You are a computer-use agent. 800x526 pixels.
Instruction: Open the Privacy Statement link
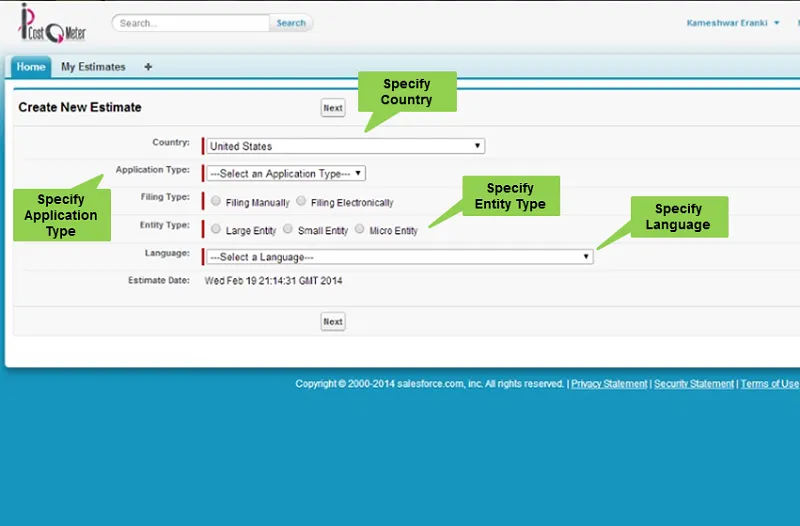coord(609,384)
